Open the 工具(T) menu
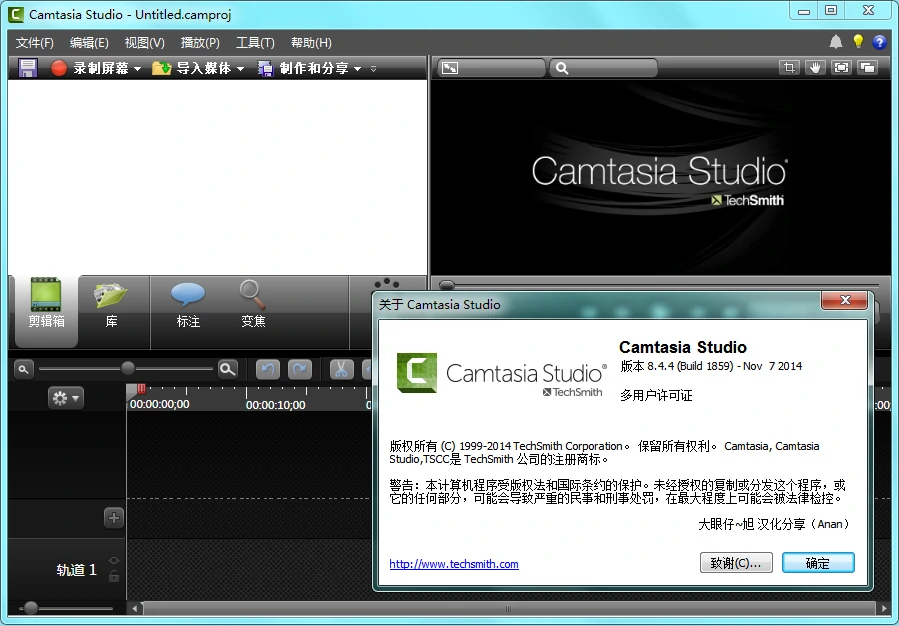 (255, 43)
